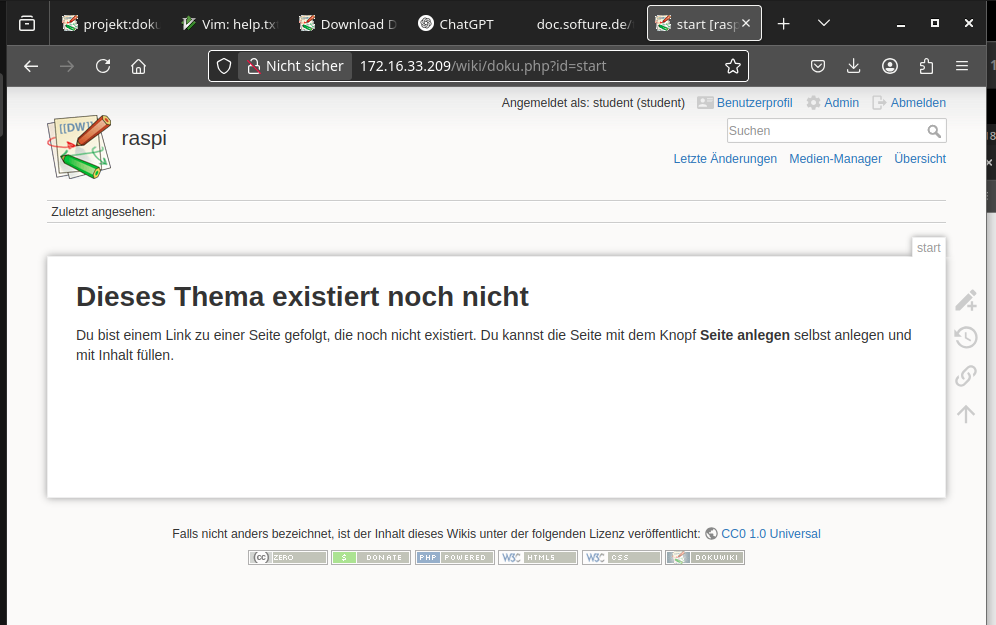Click the Suchen search field
996x625 pixels.
(823, 131)
